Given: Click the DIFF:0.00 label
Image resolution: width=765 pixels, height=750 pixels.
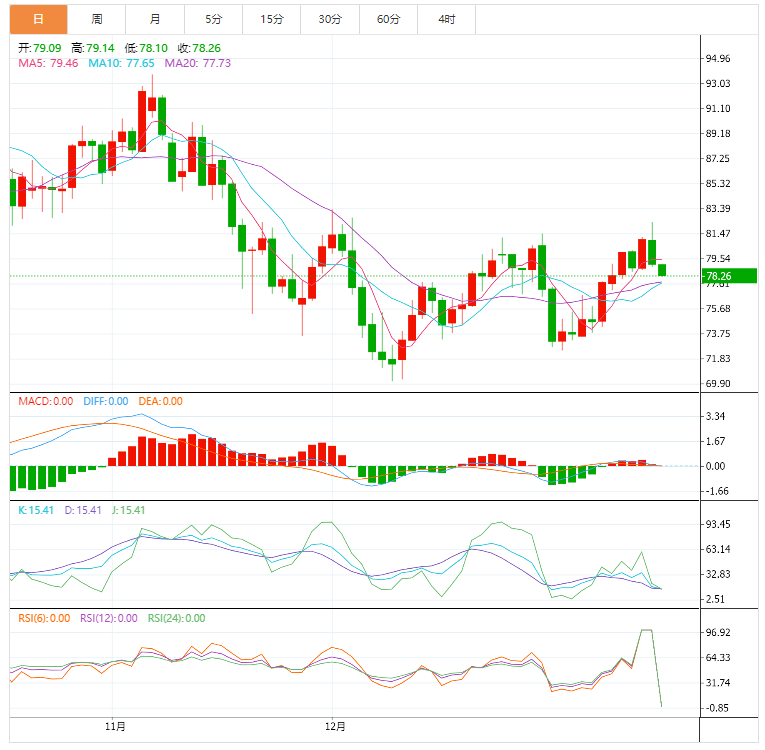Looking at the screenshot, I should coord(106,401).
